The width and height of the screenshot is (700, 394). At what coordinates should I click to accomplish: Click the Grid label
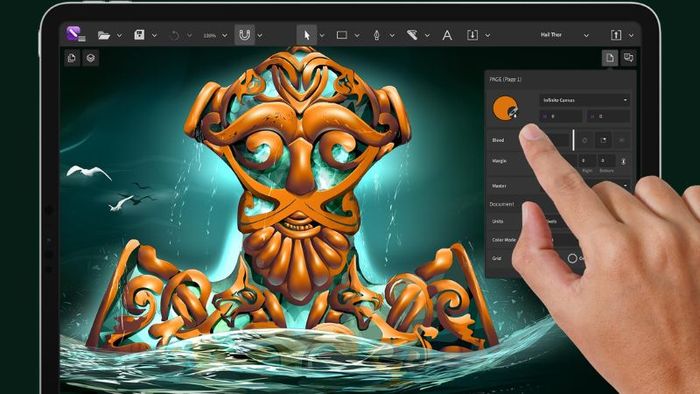pyautogui.click(x=496, y=258)
